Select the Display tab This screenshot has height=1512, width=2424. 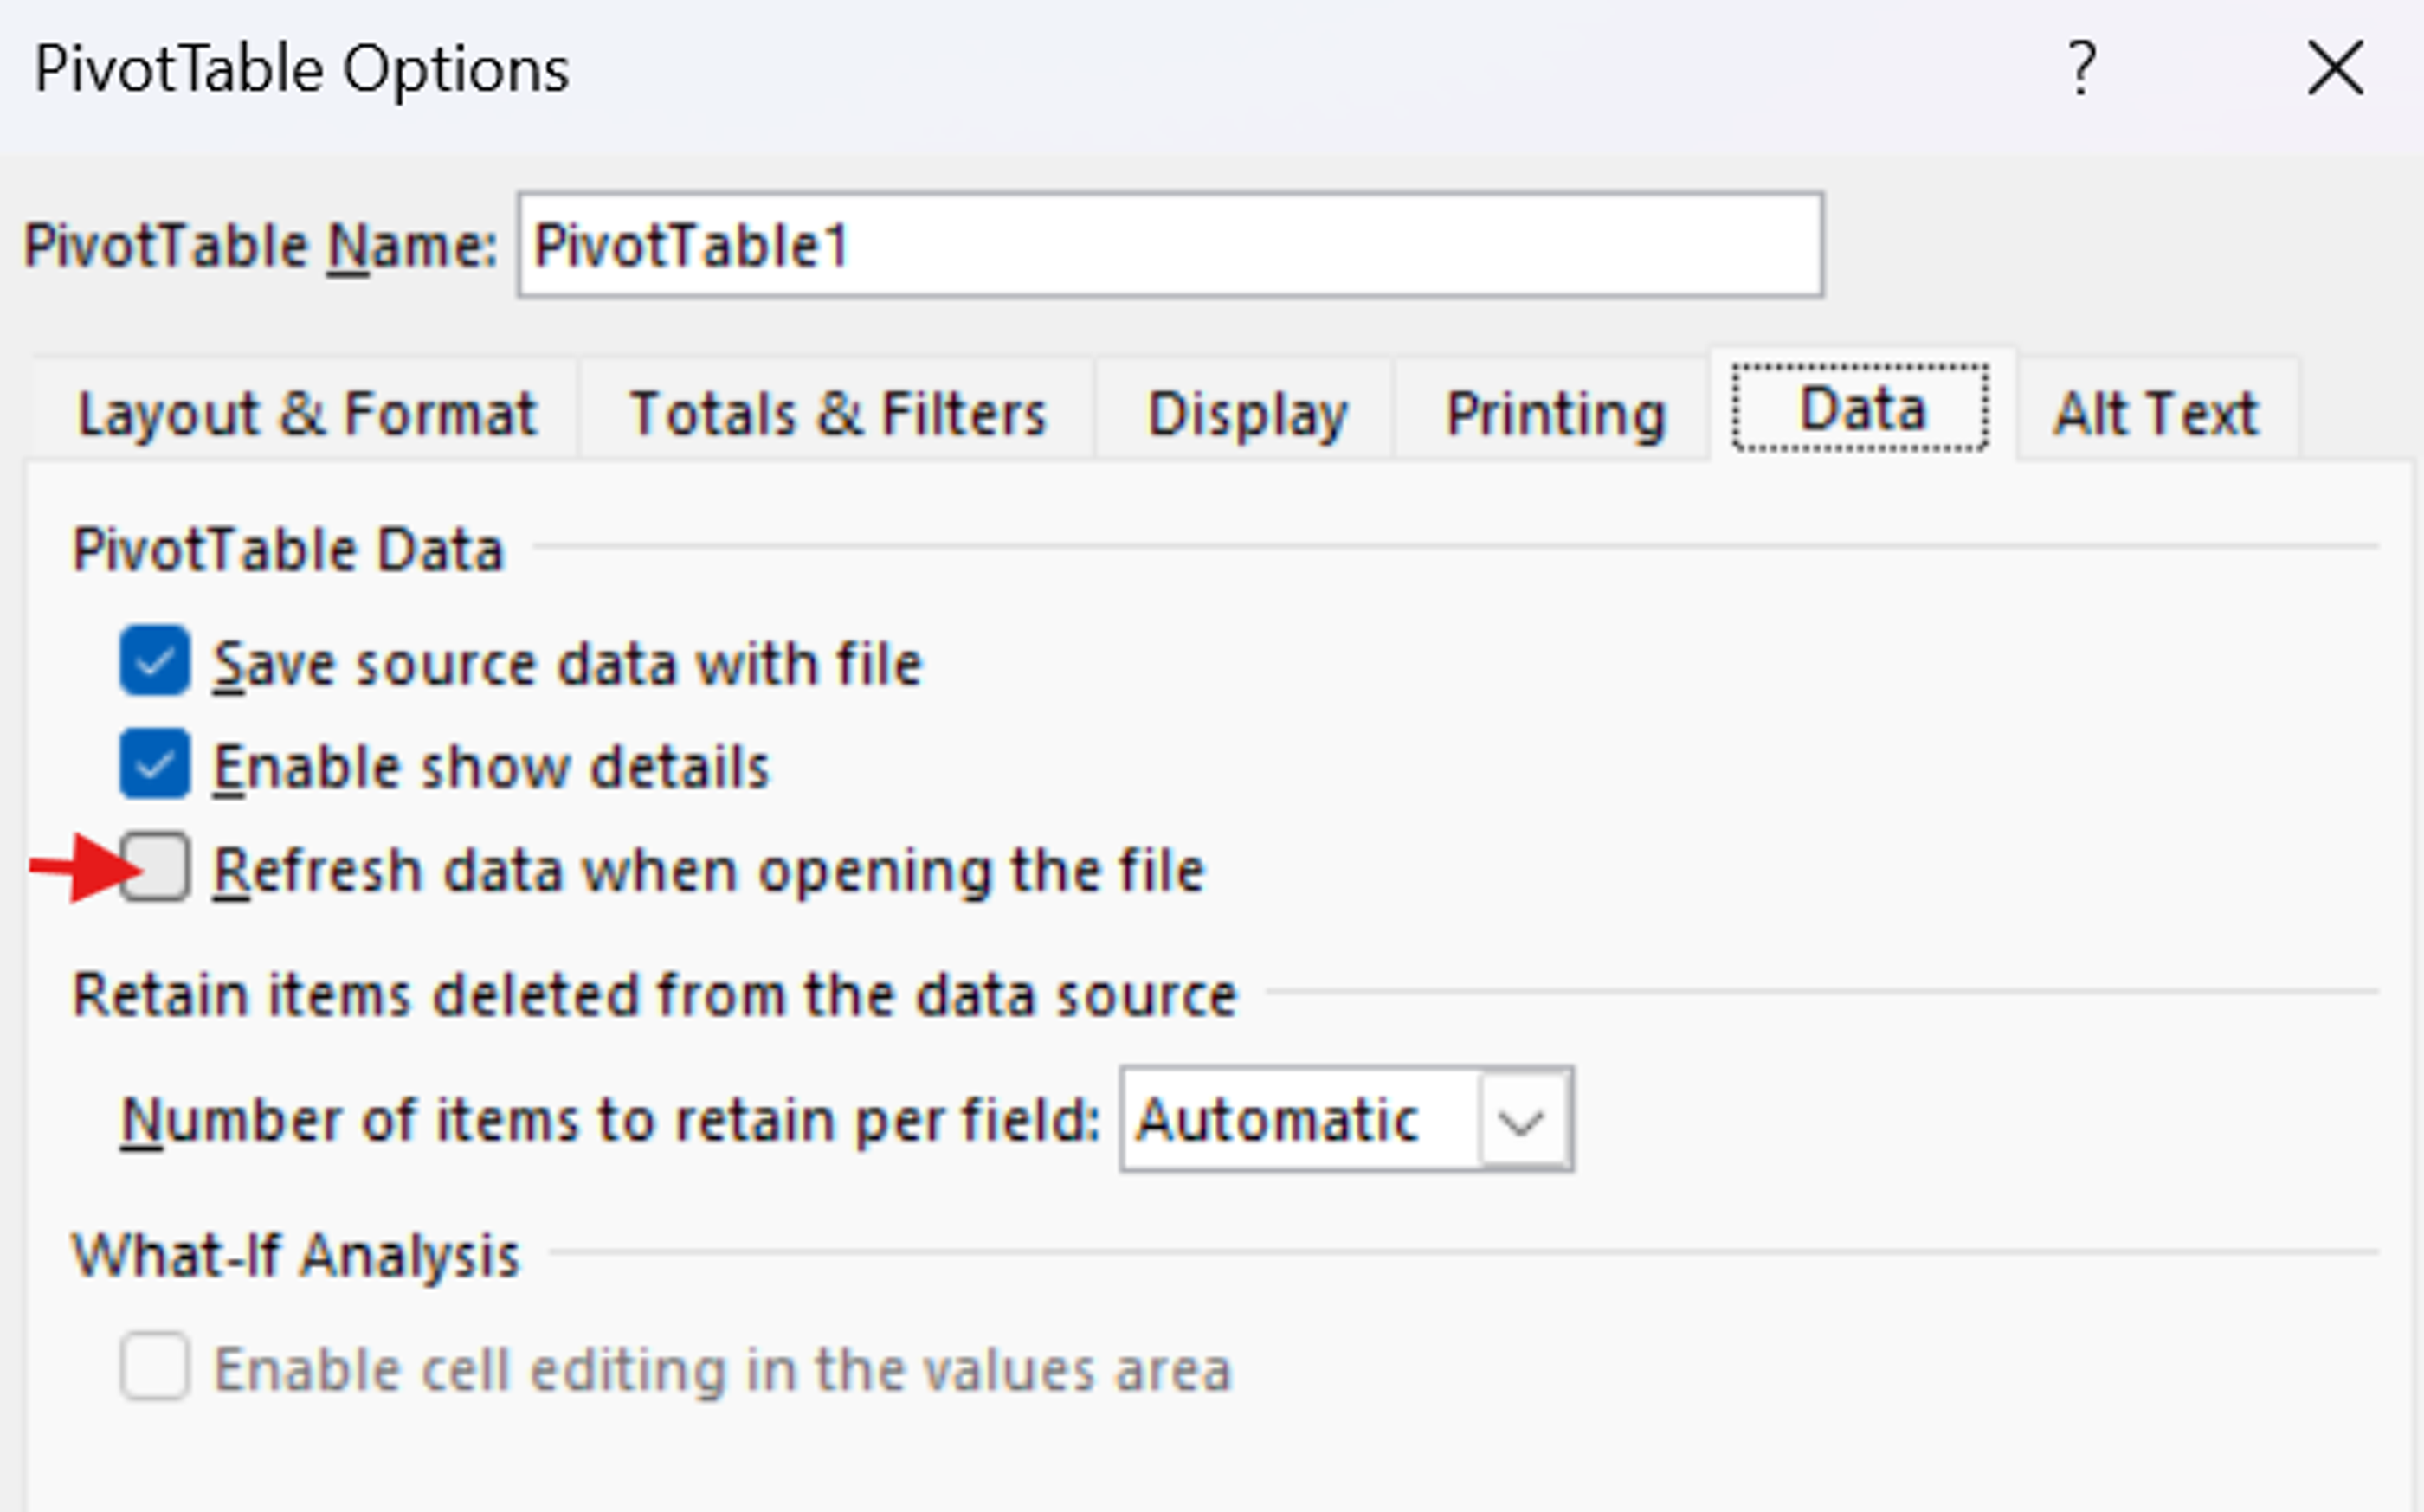1246,411
